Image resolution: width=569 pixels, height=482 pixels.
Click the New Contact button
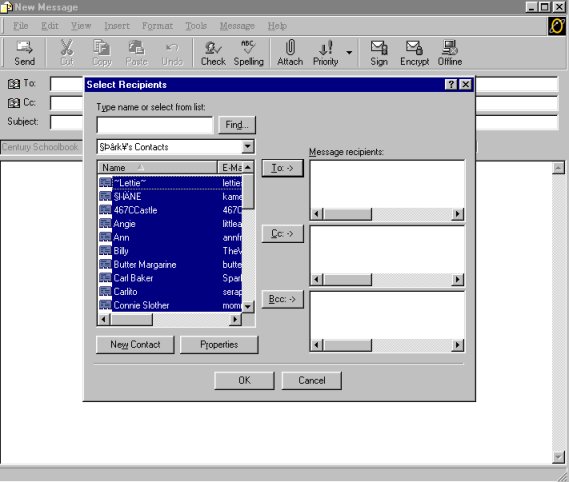[x=135, y=344]
